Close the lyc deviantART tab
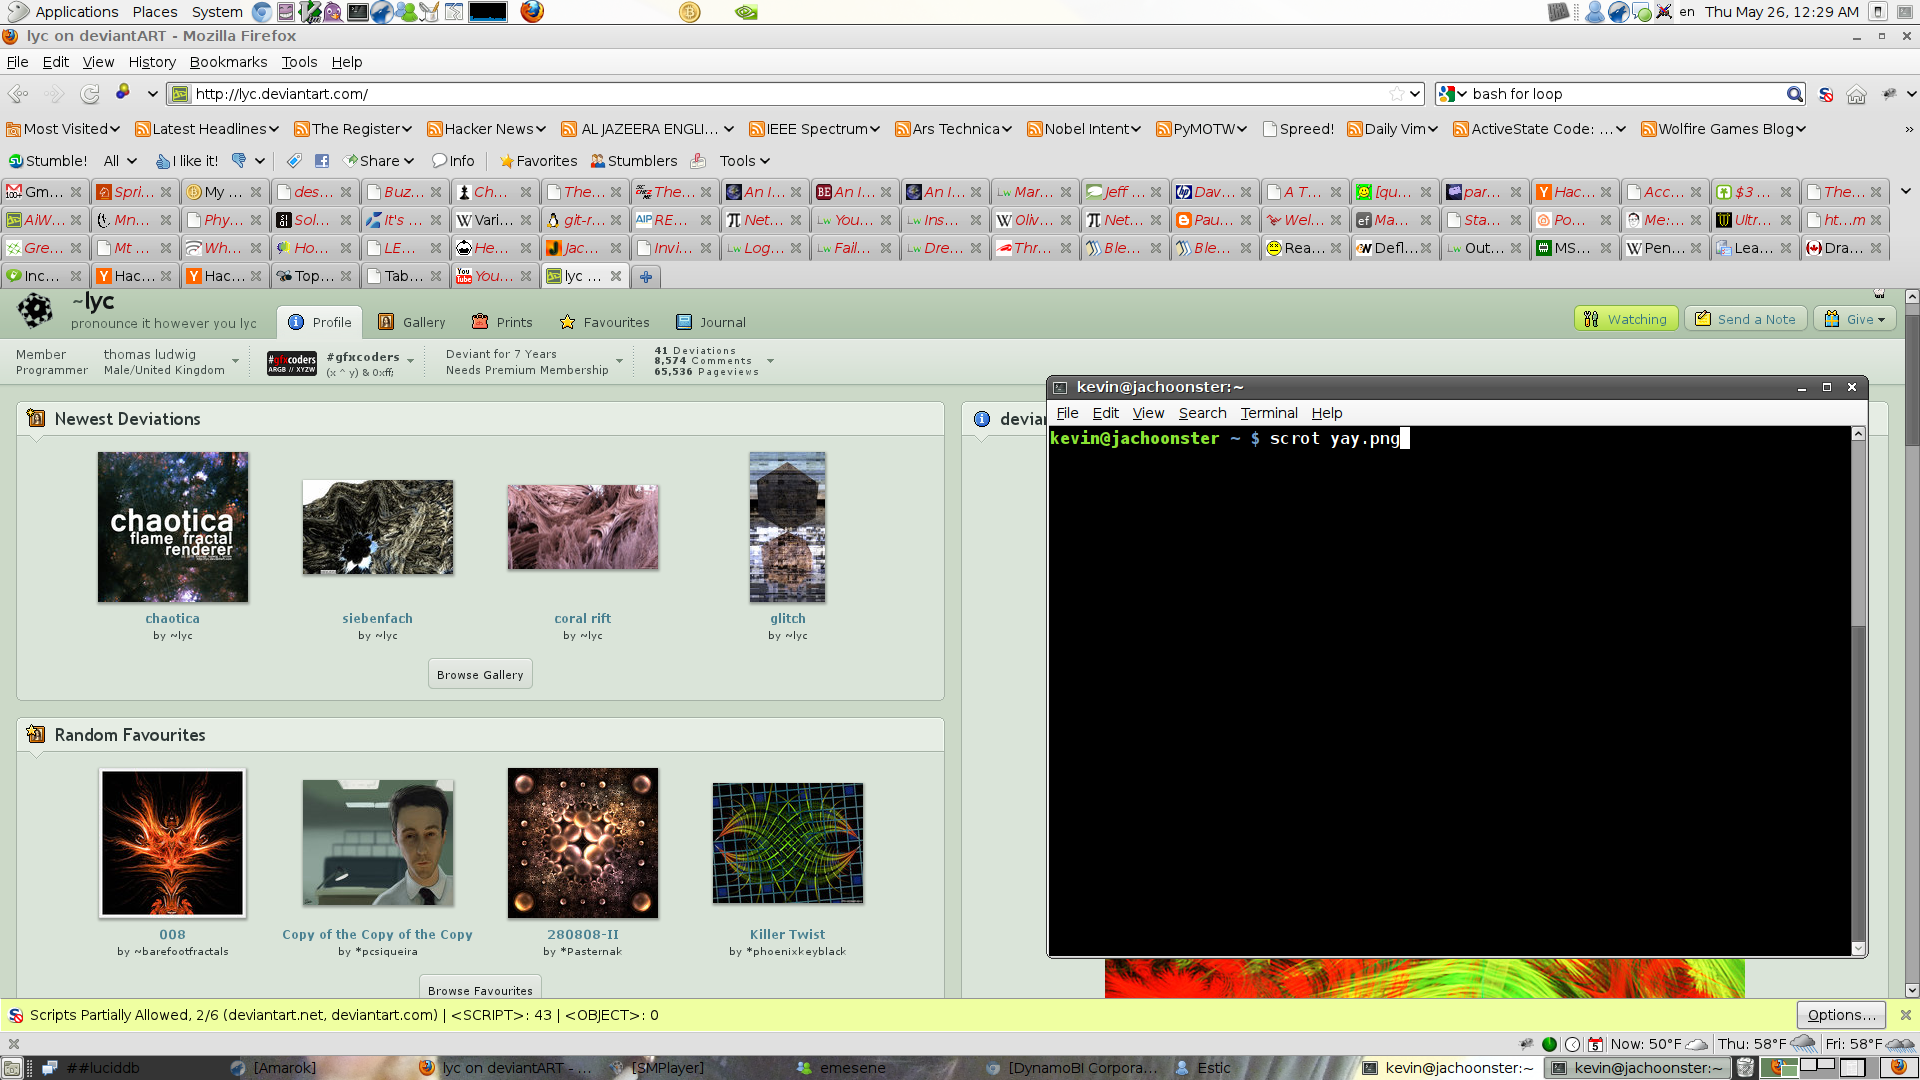This screenshot has width=1920, height=1080. point(616,276)
